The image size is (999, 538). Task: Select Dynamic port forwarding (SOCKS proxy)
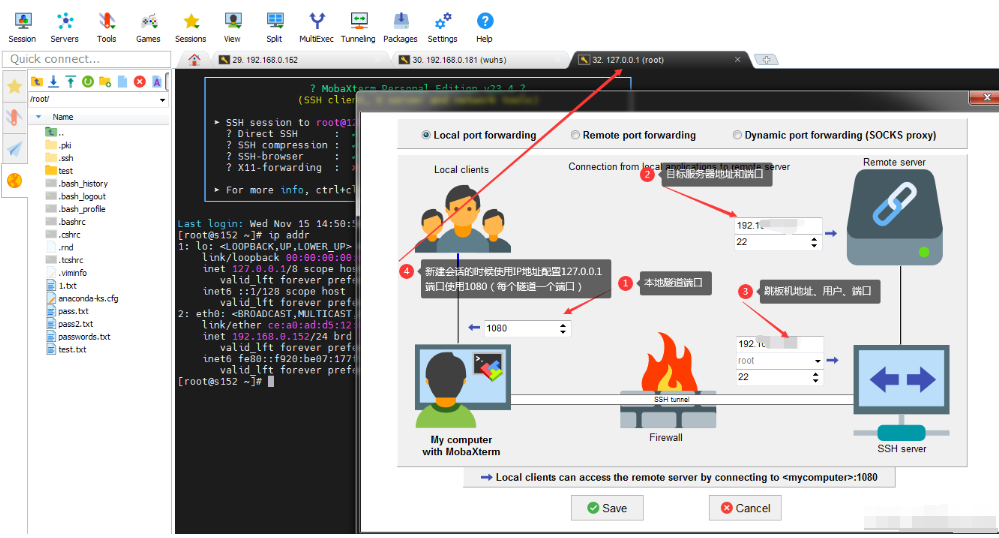click(x=834, y=135)
